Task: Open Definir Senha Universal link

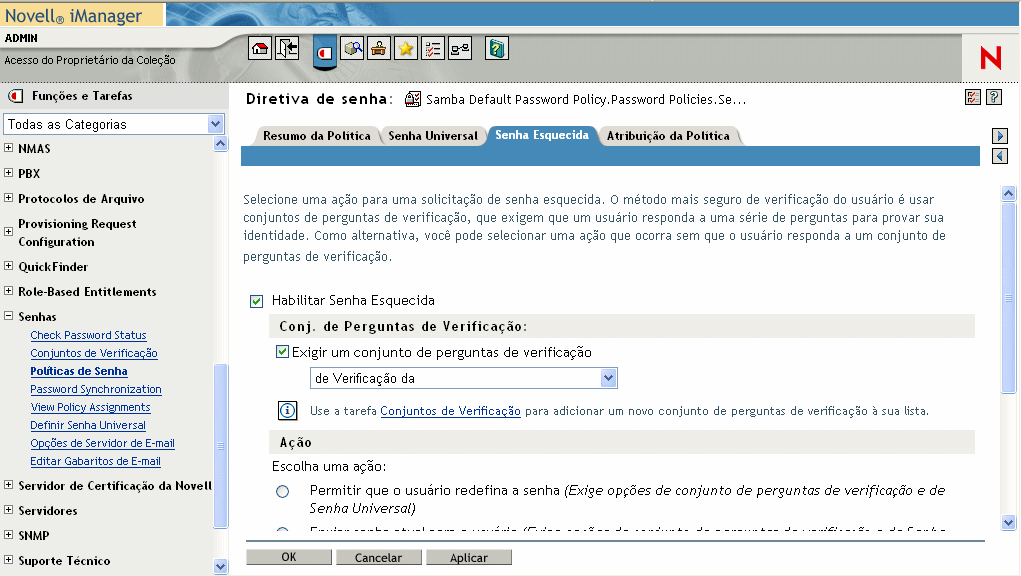Action: tap(88, 425)
